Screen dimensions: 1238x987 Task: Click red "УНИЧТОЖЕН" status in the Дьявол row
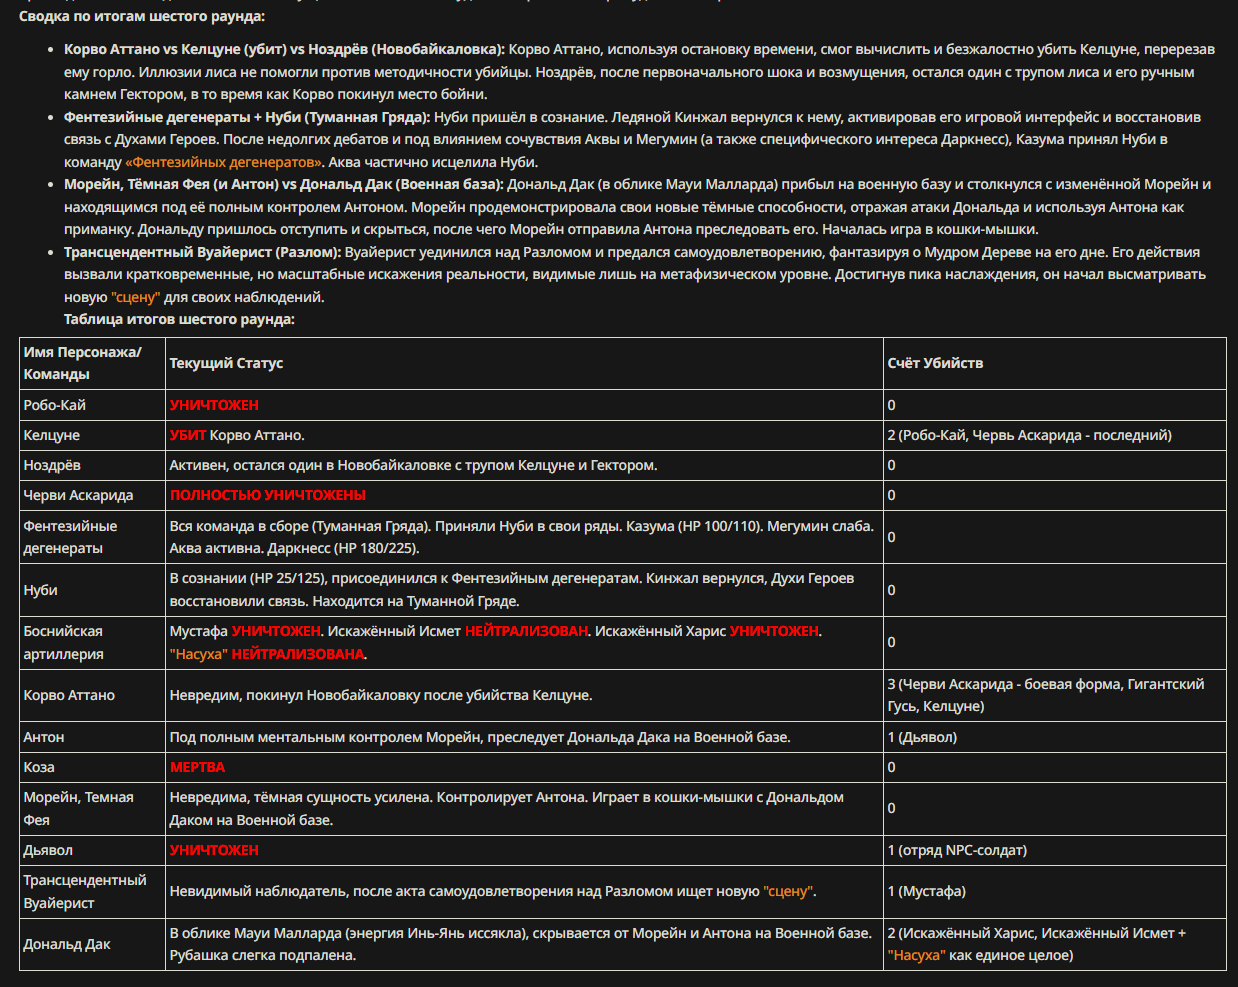pyautogui.click(x=214, y=850)
